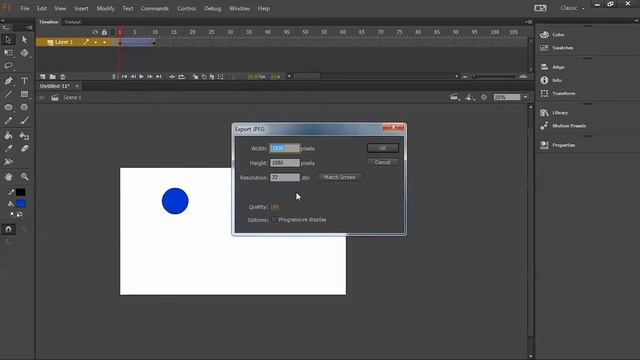Select the Ink Bottle tool

click(24, 136)
